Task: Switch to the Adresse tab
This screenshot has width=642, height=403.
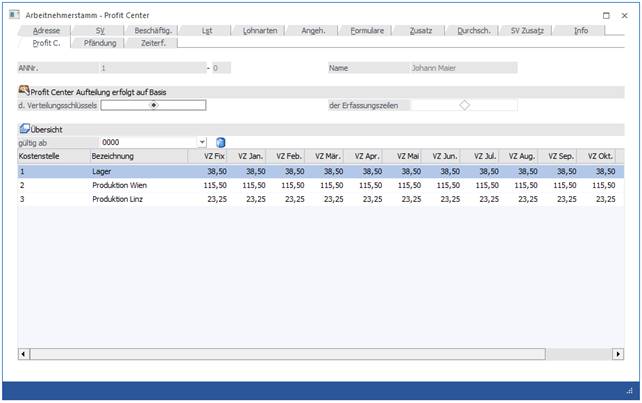Action: coord(46,31)
